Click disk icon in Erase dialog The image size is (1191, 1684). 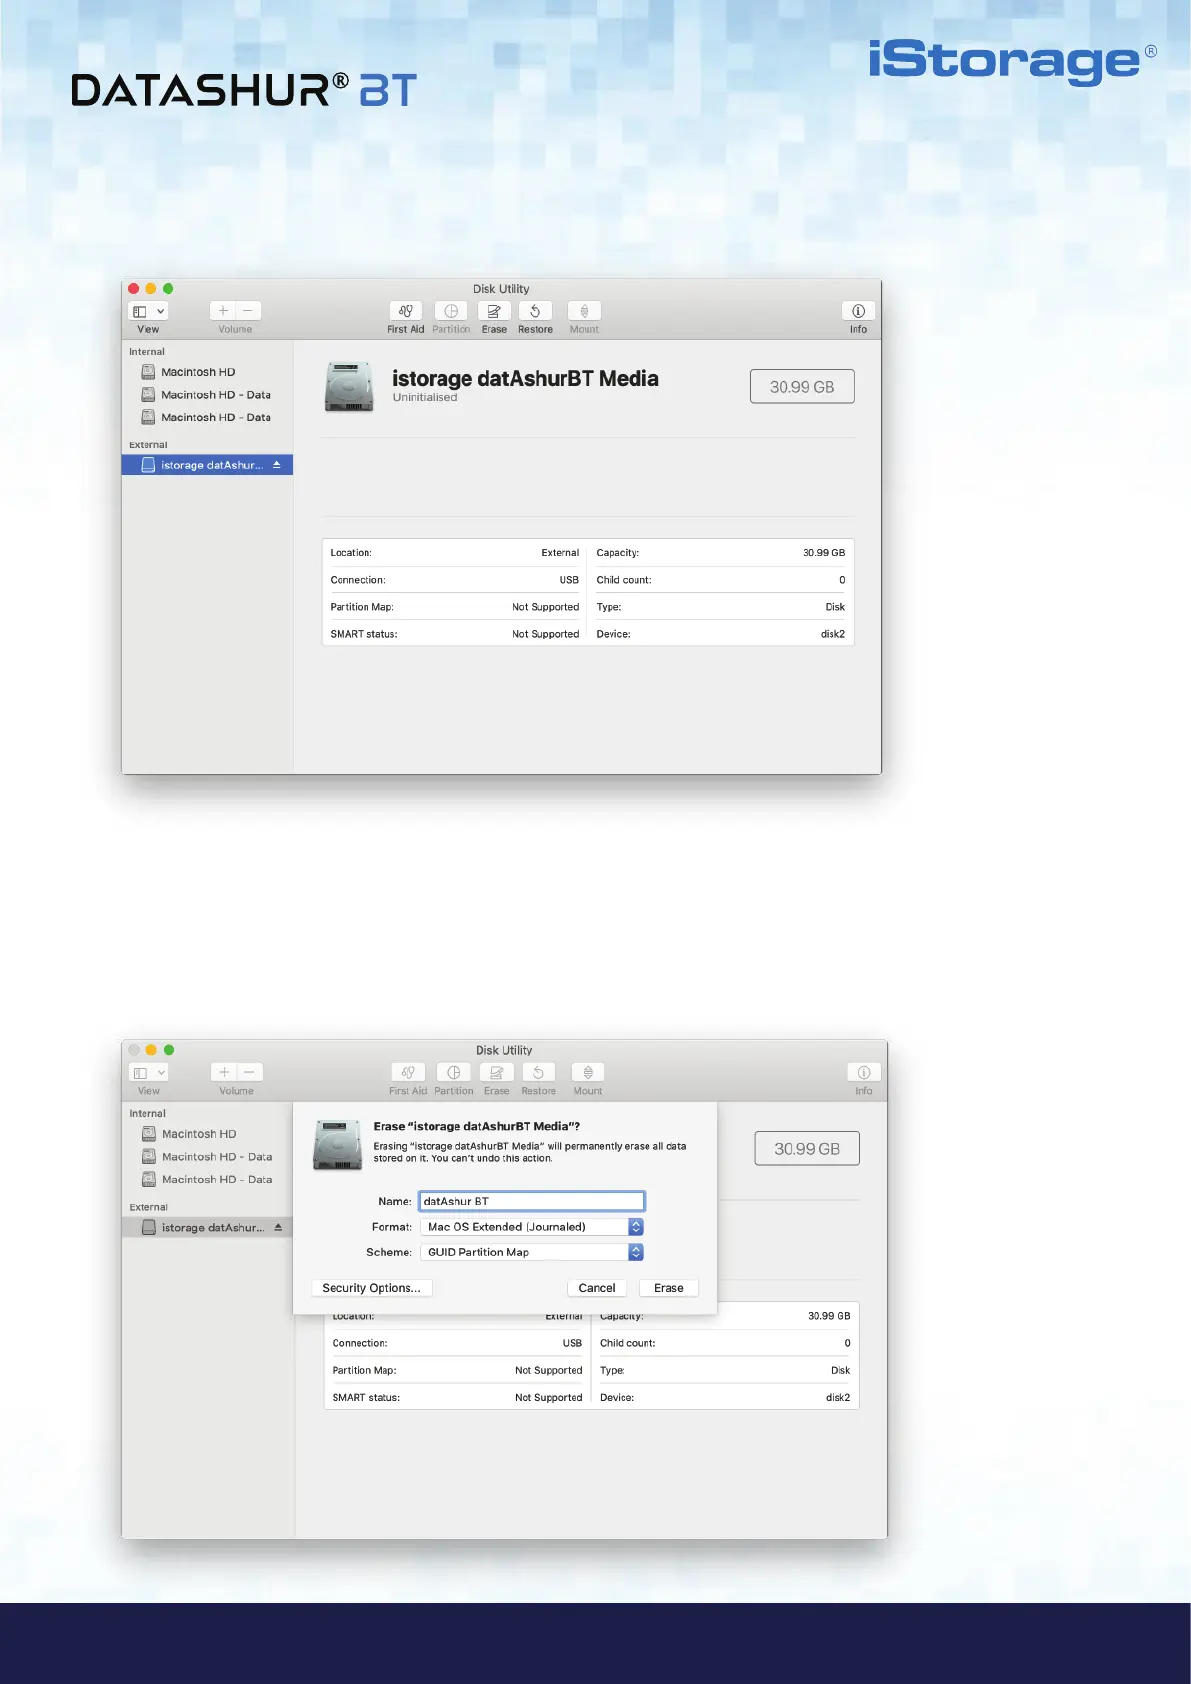click(x=337, y=1145)
